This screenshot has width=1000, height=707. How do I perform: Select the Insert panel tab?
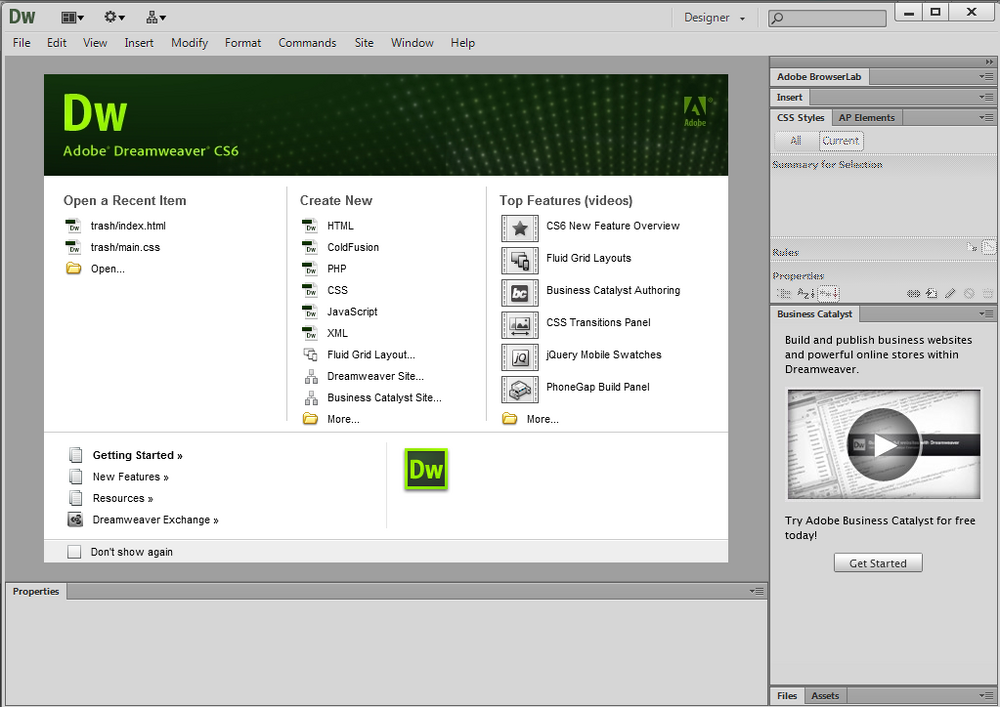pos(790,97)
